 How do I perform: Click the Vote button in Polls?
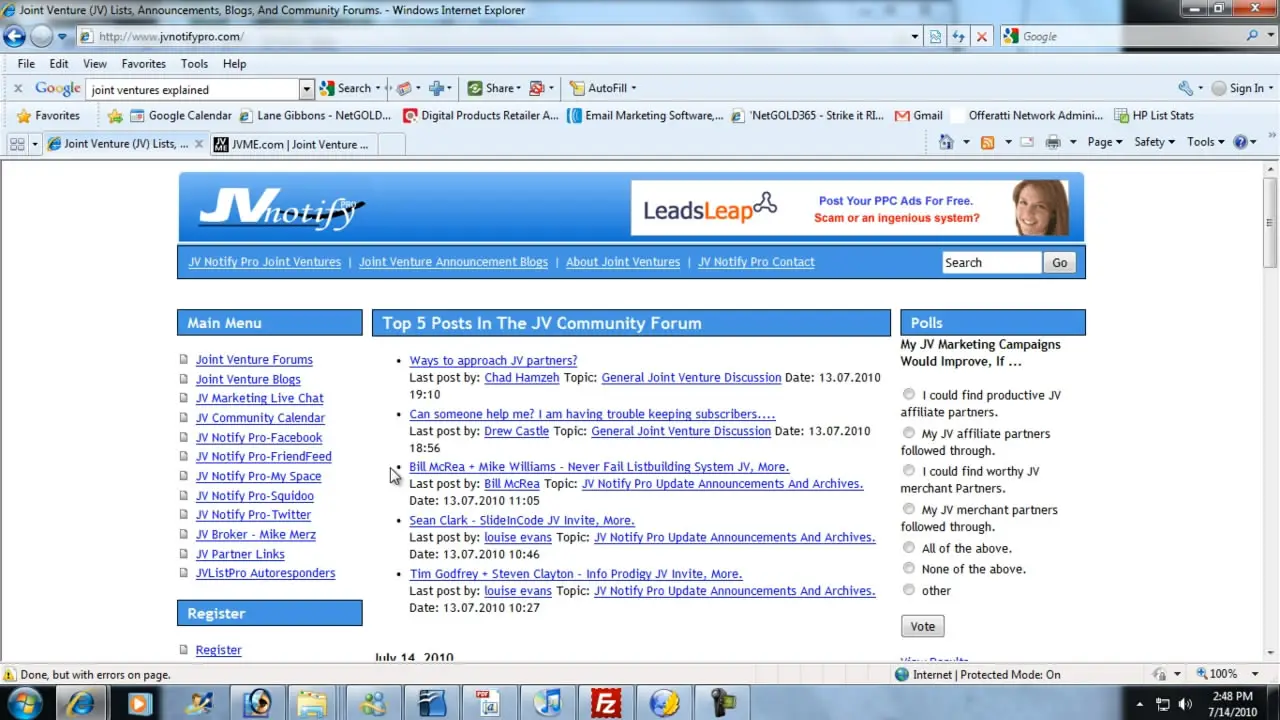(x=923, y=626)
